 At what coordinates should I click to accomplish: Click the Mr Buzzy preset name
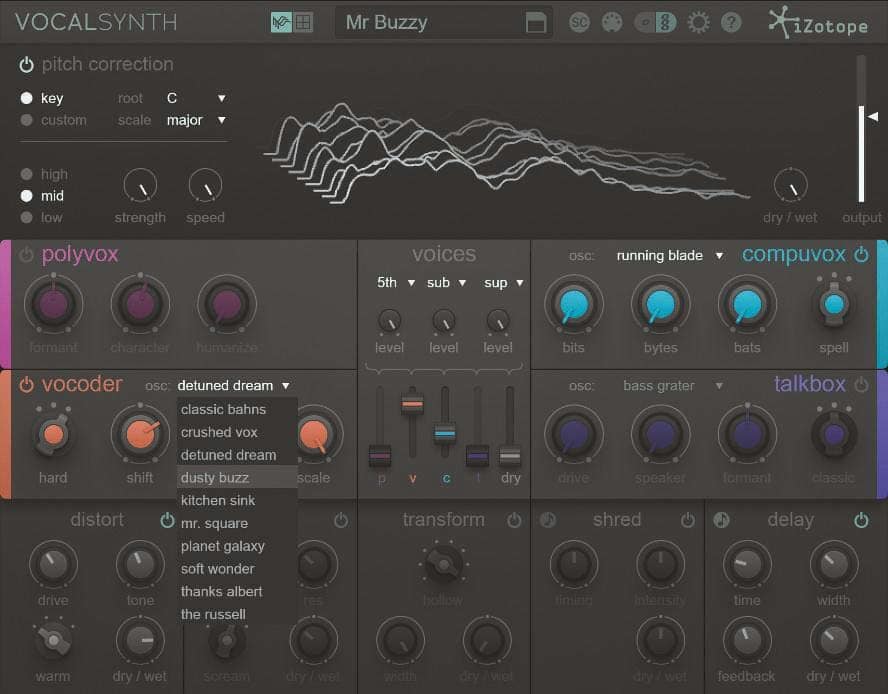pos(387,23)
